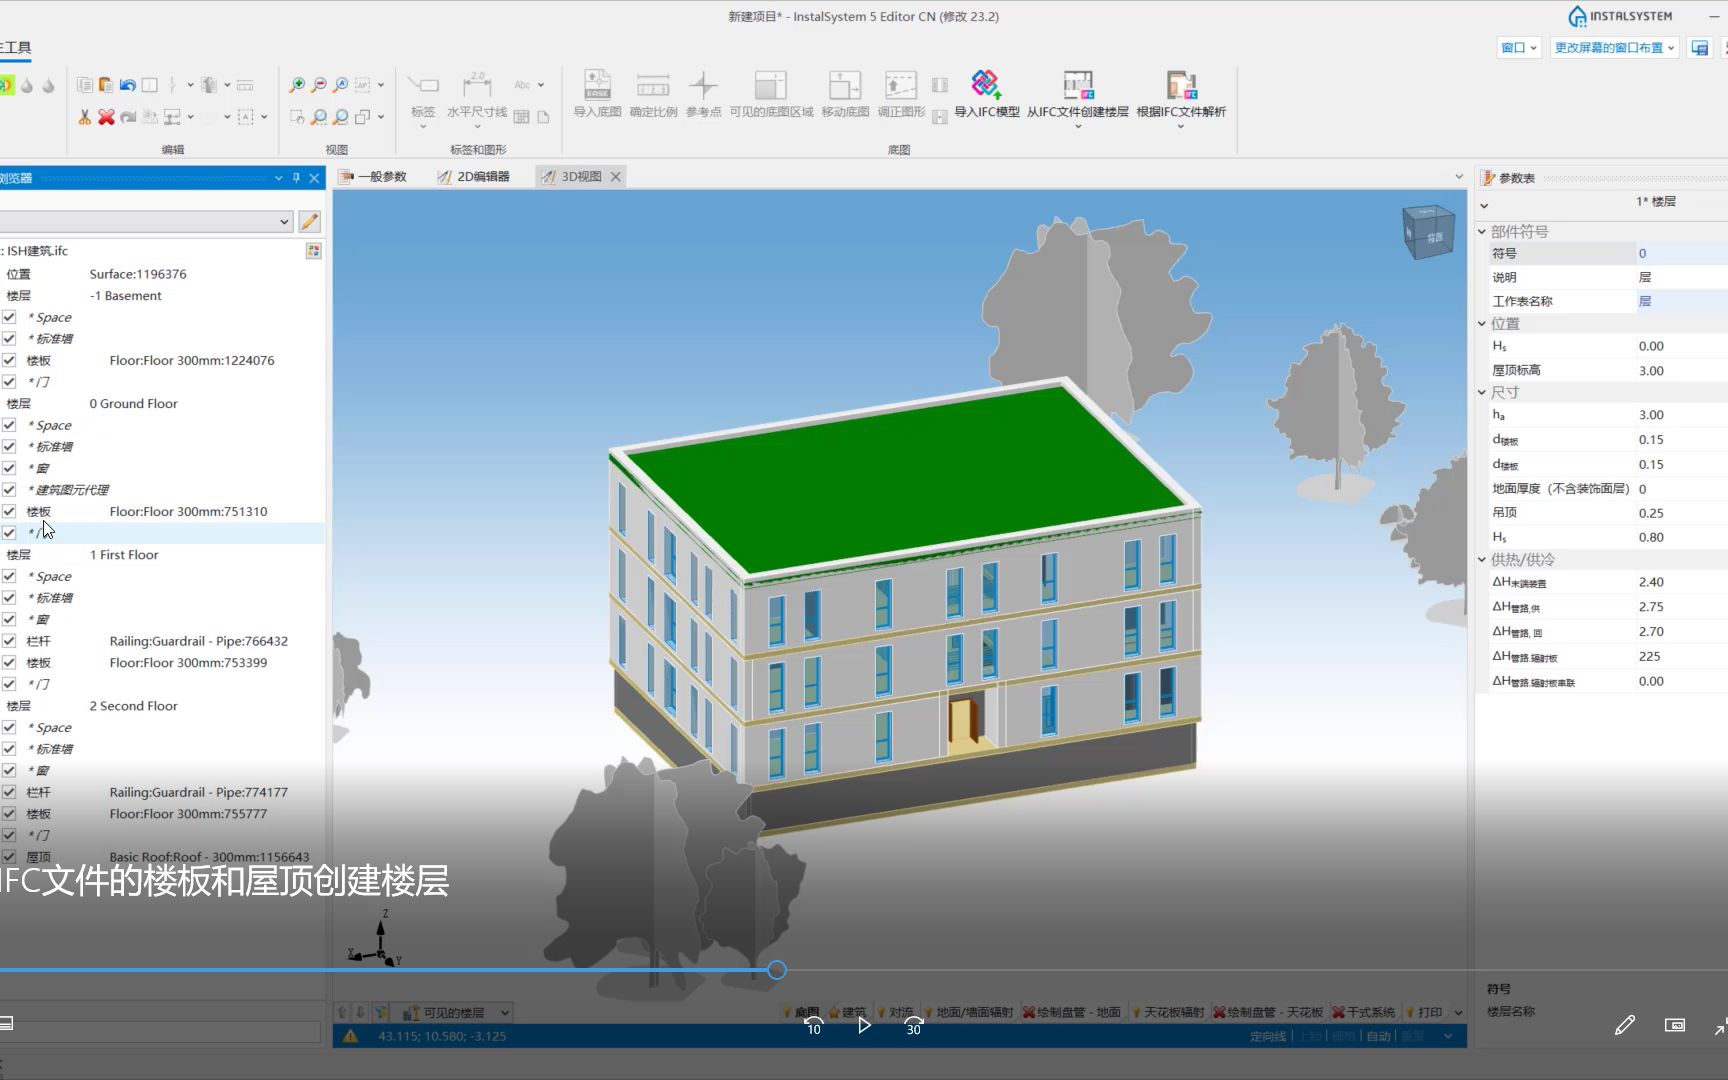Open the browser filter combo box dropdown
This screenshot has width=1728, height=1080.
click(284, 221)
